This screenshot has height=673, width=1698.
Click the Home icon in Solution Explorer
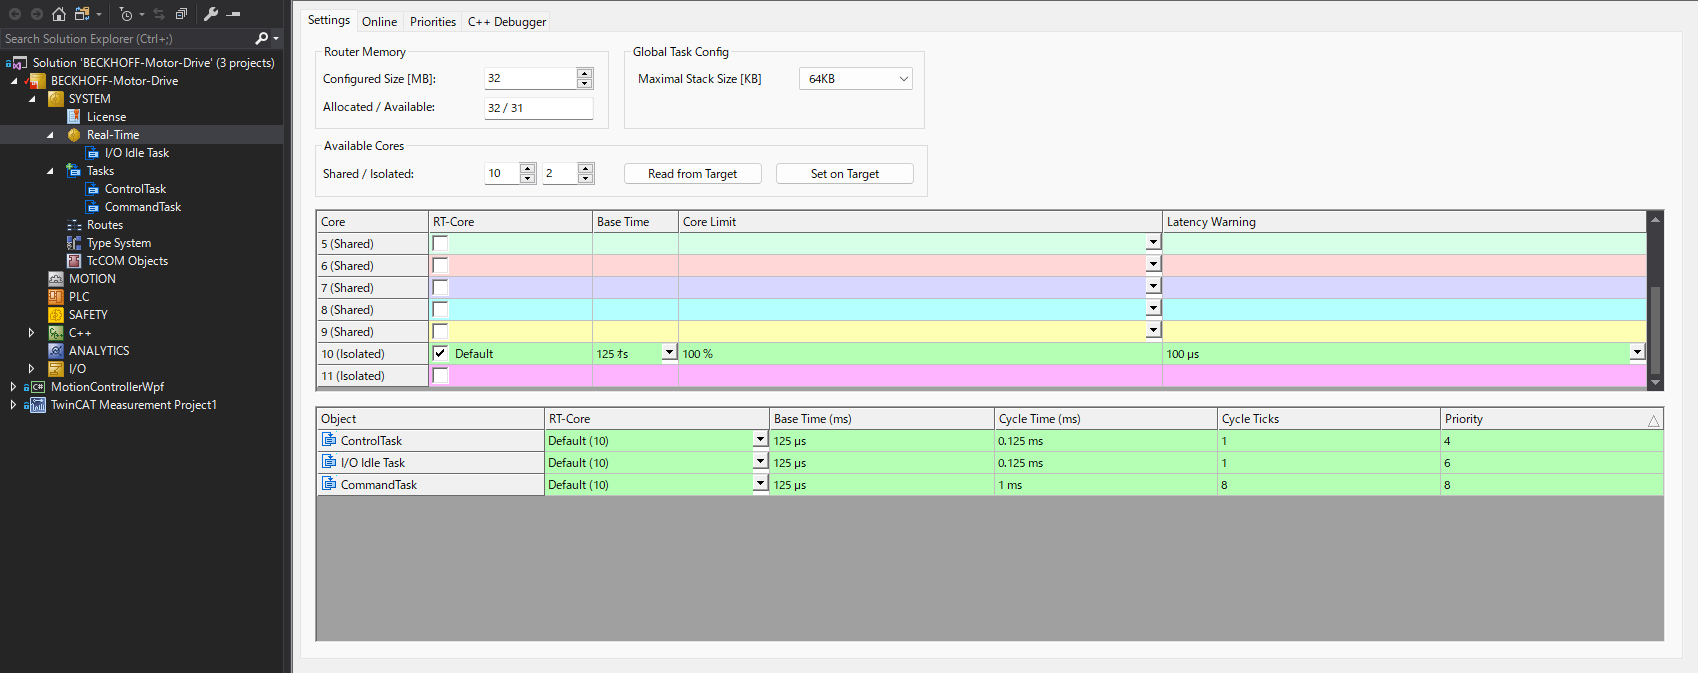[59, 14]
